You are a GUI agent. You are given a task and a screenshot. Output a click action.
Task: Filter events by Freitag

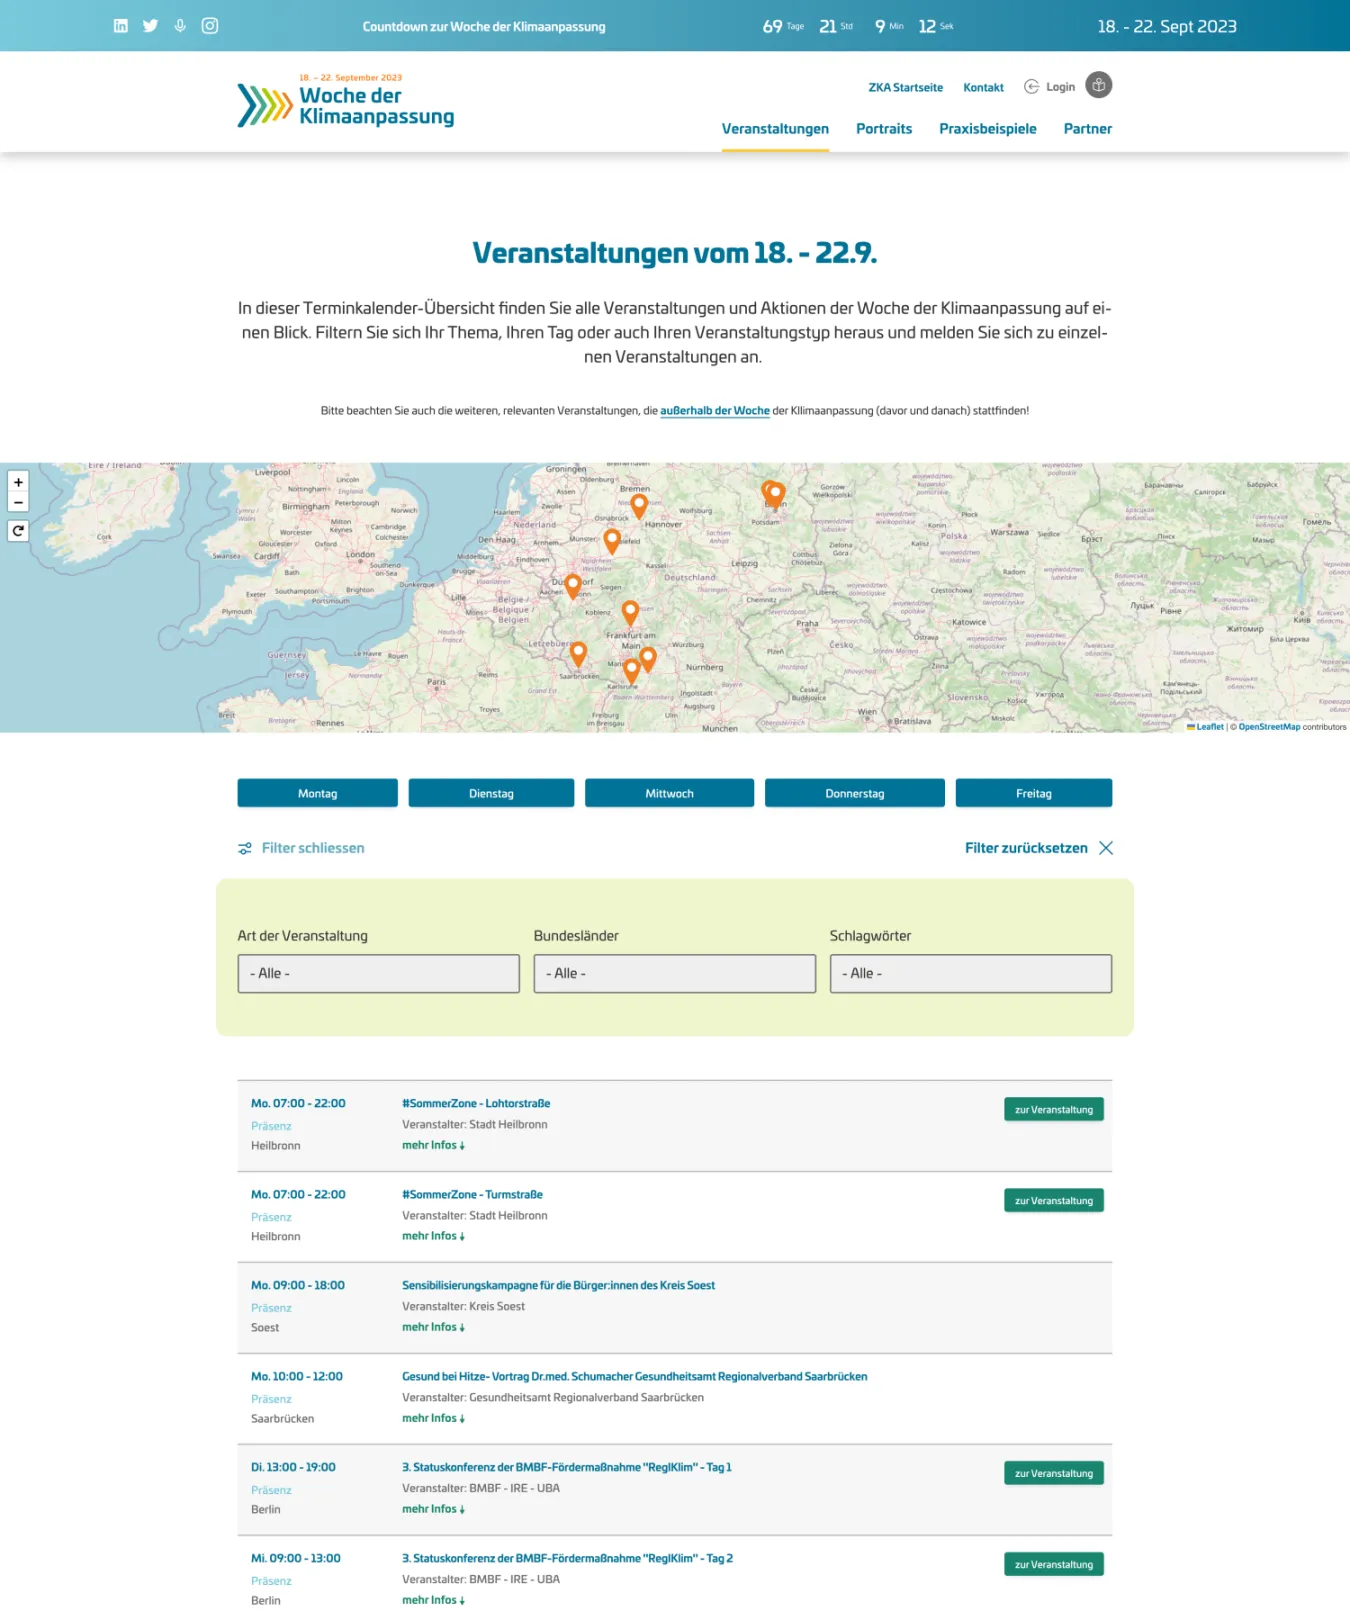pyautogui.click(x=1034, y=793)
